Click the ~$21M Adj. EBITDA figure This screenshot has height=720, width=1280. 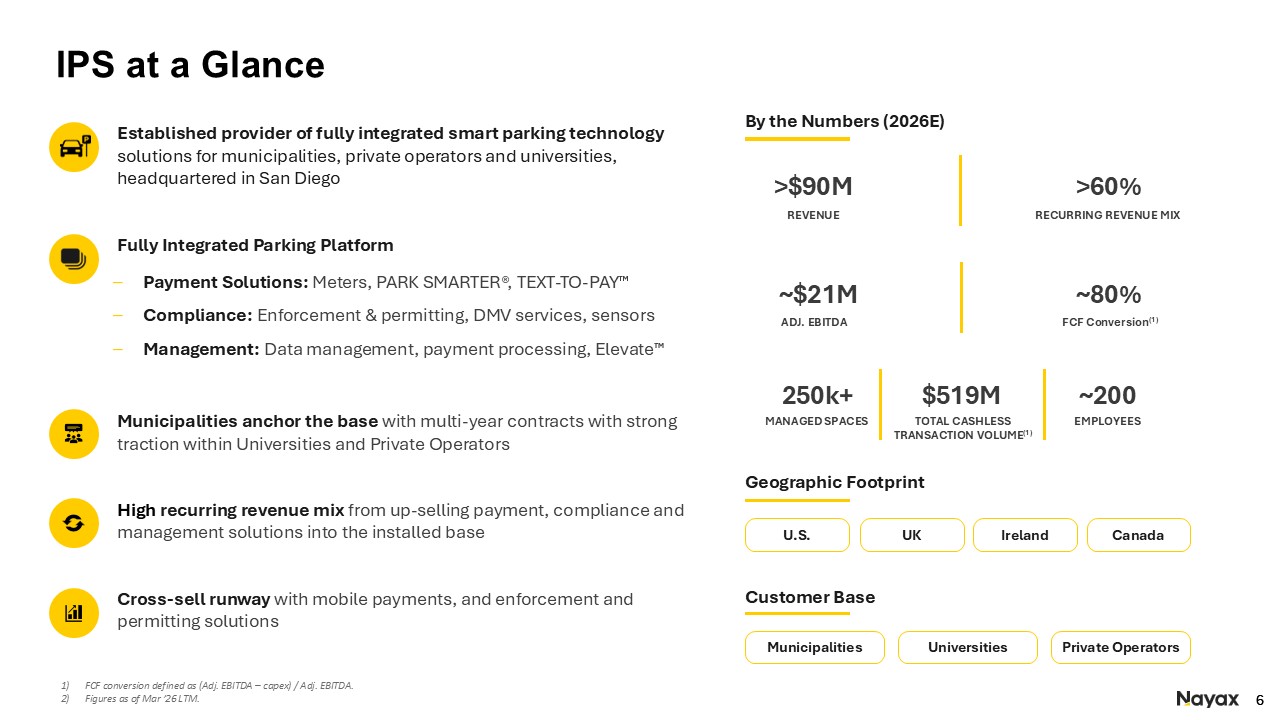click(x=818, y=294)
